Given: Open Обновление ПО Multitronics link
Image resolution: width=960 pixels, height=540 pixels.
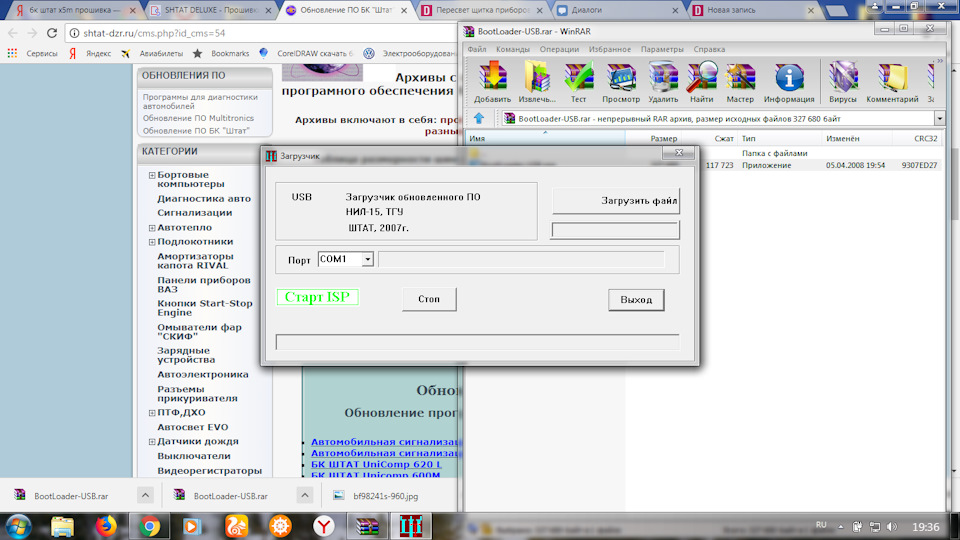Looking at the screenshot, I should 198,118.
